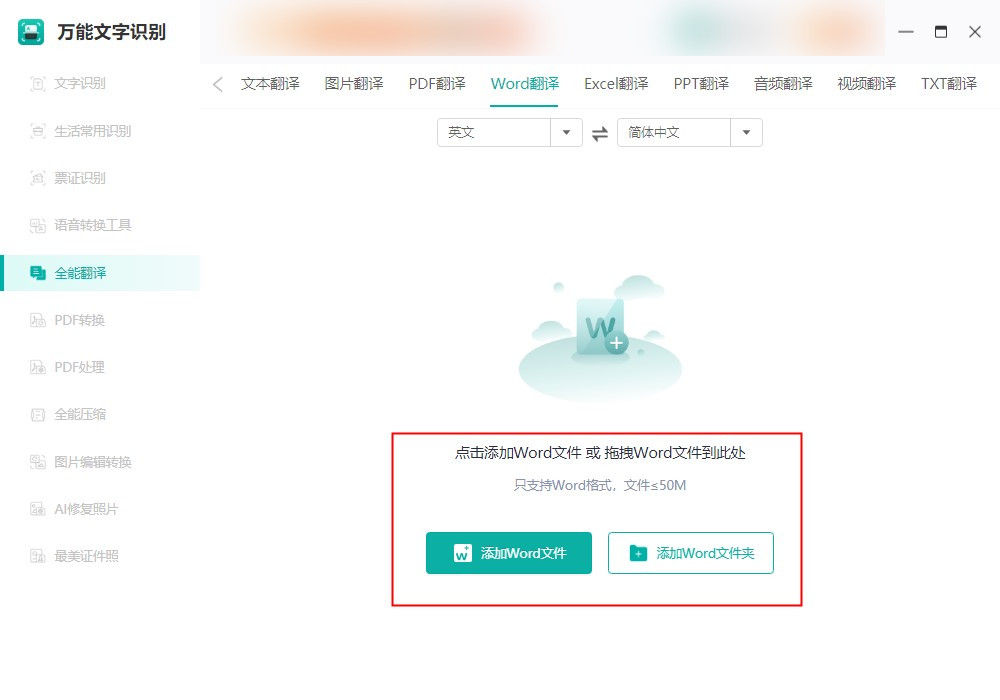Click the 全能翻译 sidebar icon
Screen dimensions: 1000x700
[38, 273]
